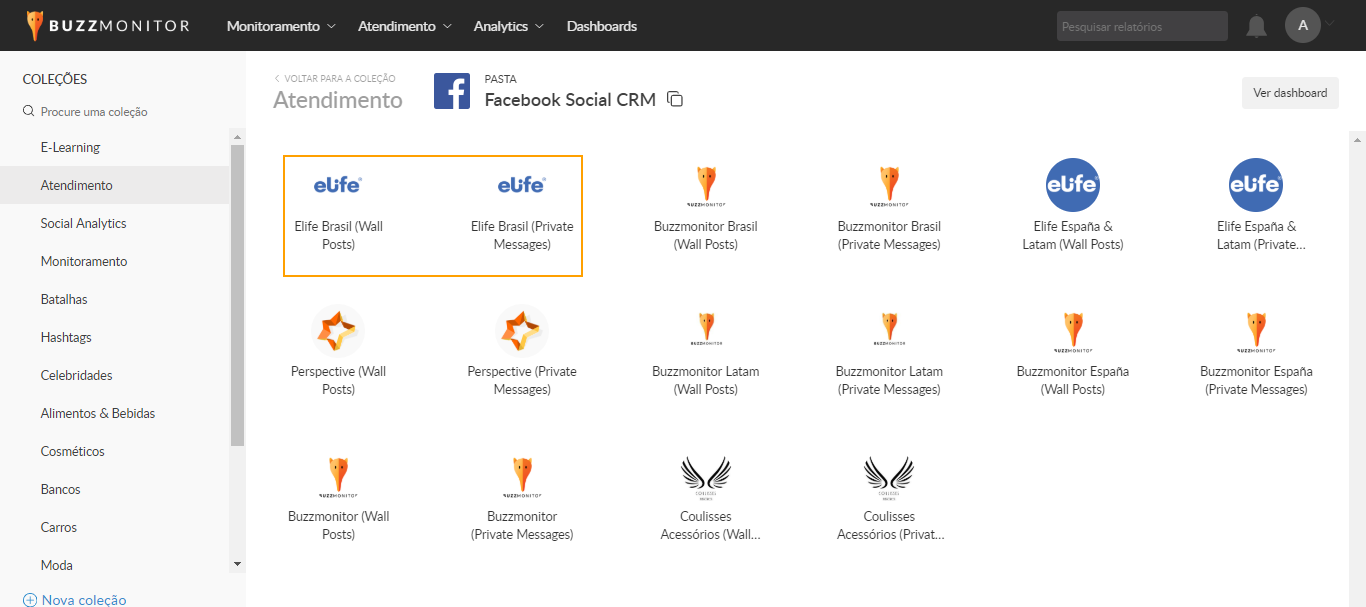Open Perspective (Wall Posts) report icon
This screenshot has width=1366, height=607.
(x=338, y=331)
